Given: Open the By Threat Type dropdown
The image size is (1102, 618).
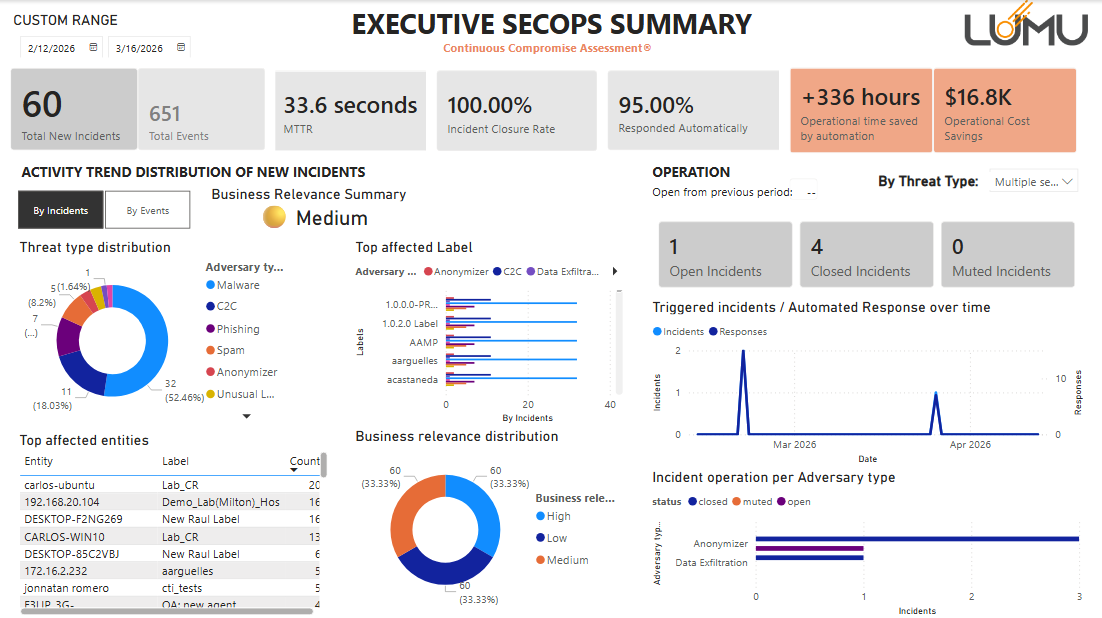Looking at the screenshot, I should click(1034, 182).
